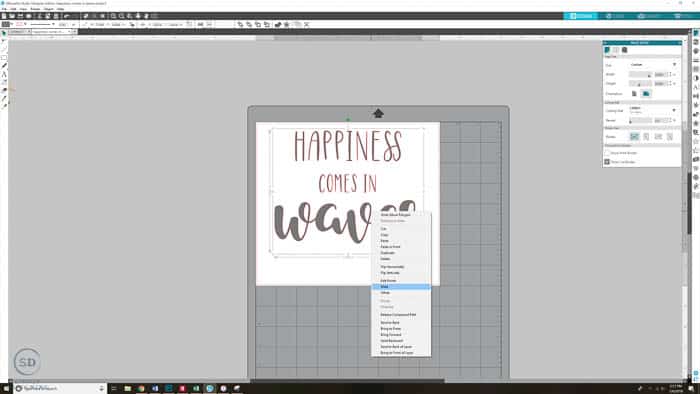Select Edit Points from the context menu

coord(401,281)
